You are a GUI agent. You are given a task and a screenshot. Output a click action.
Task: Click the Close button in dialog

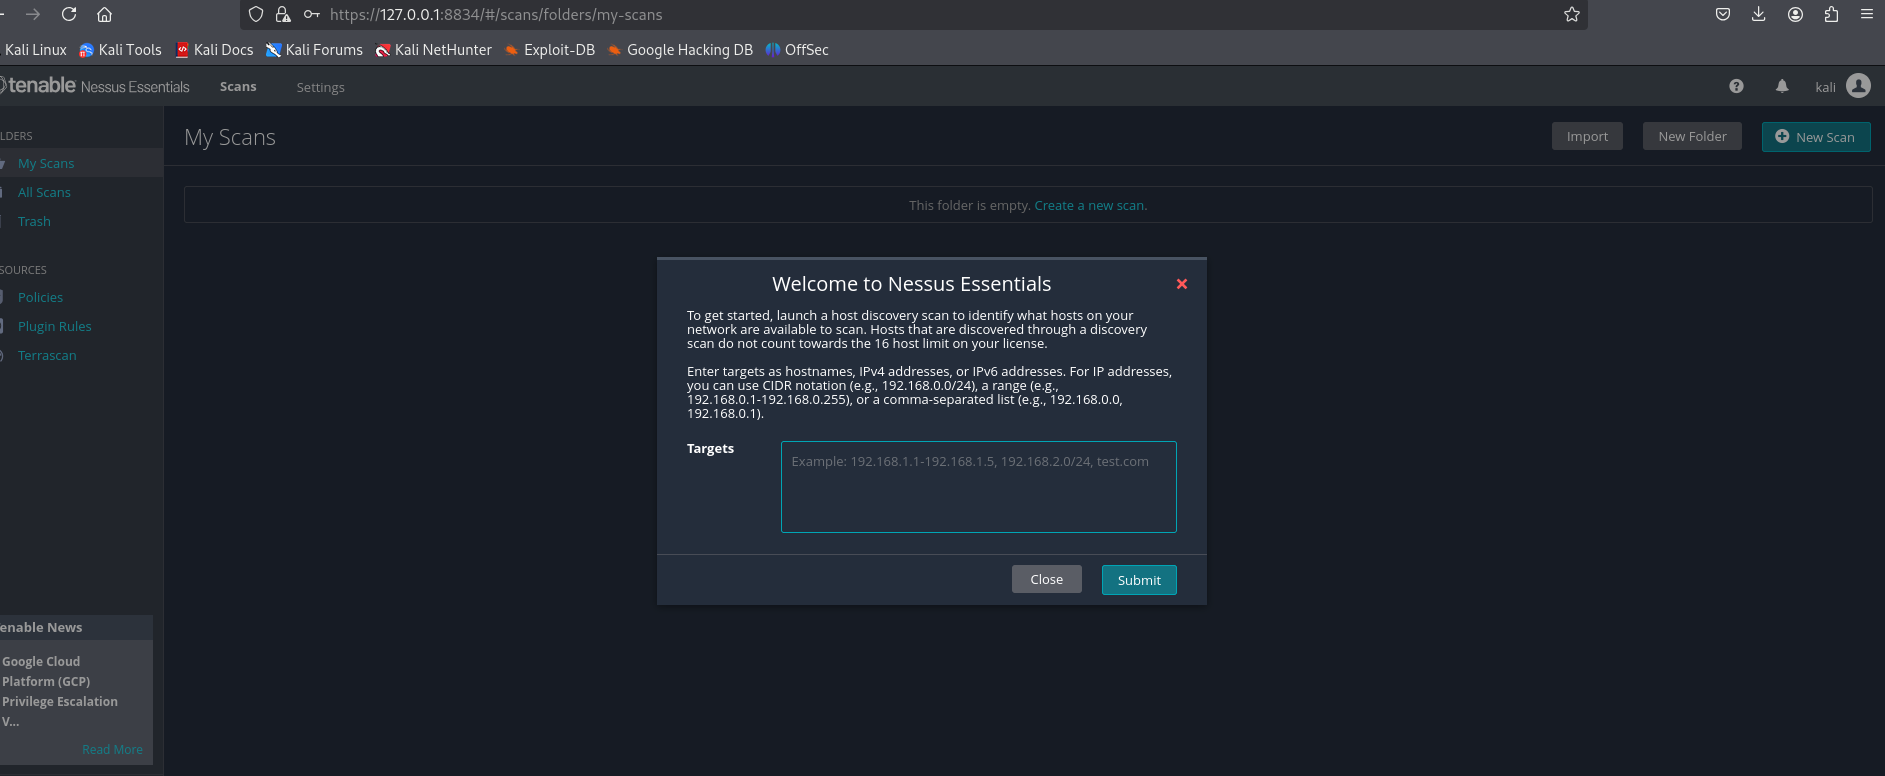1047,579
